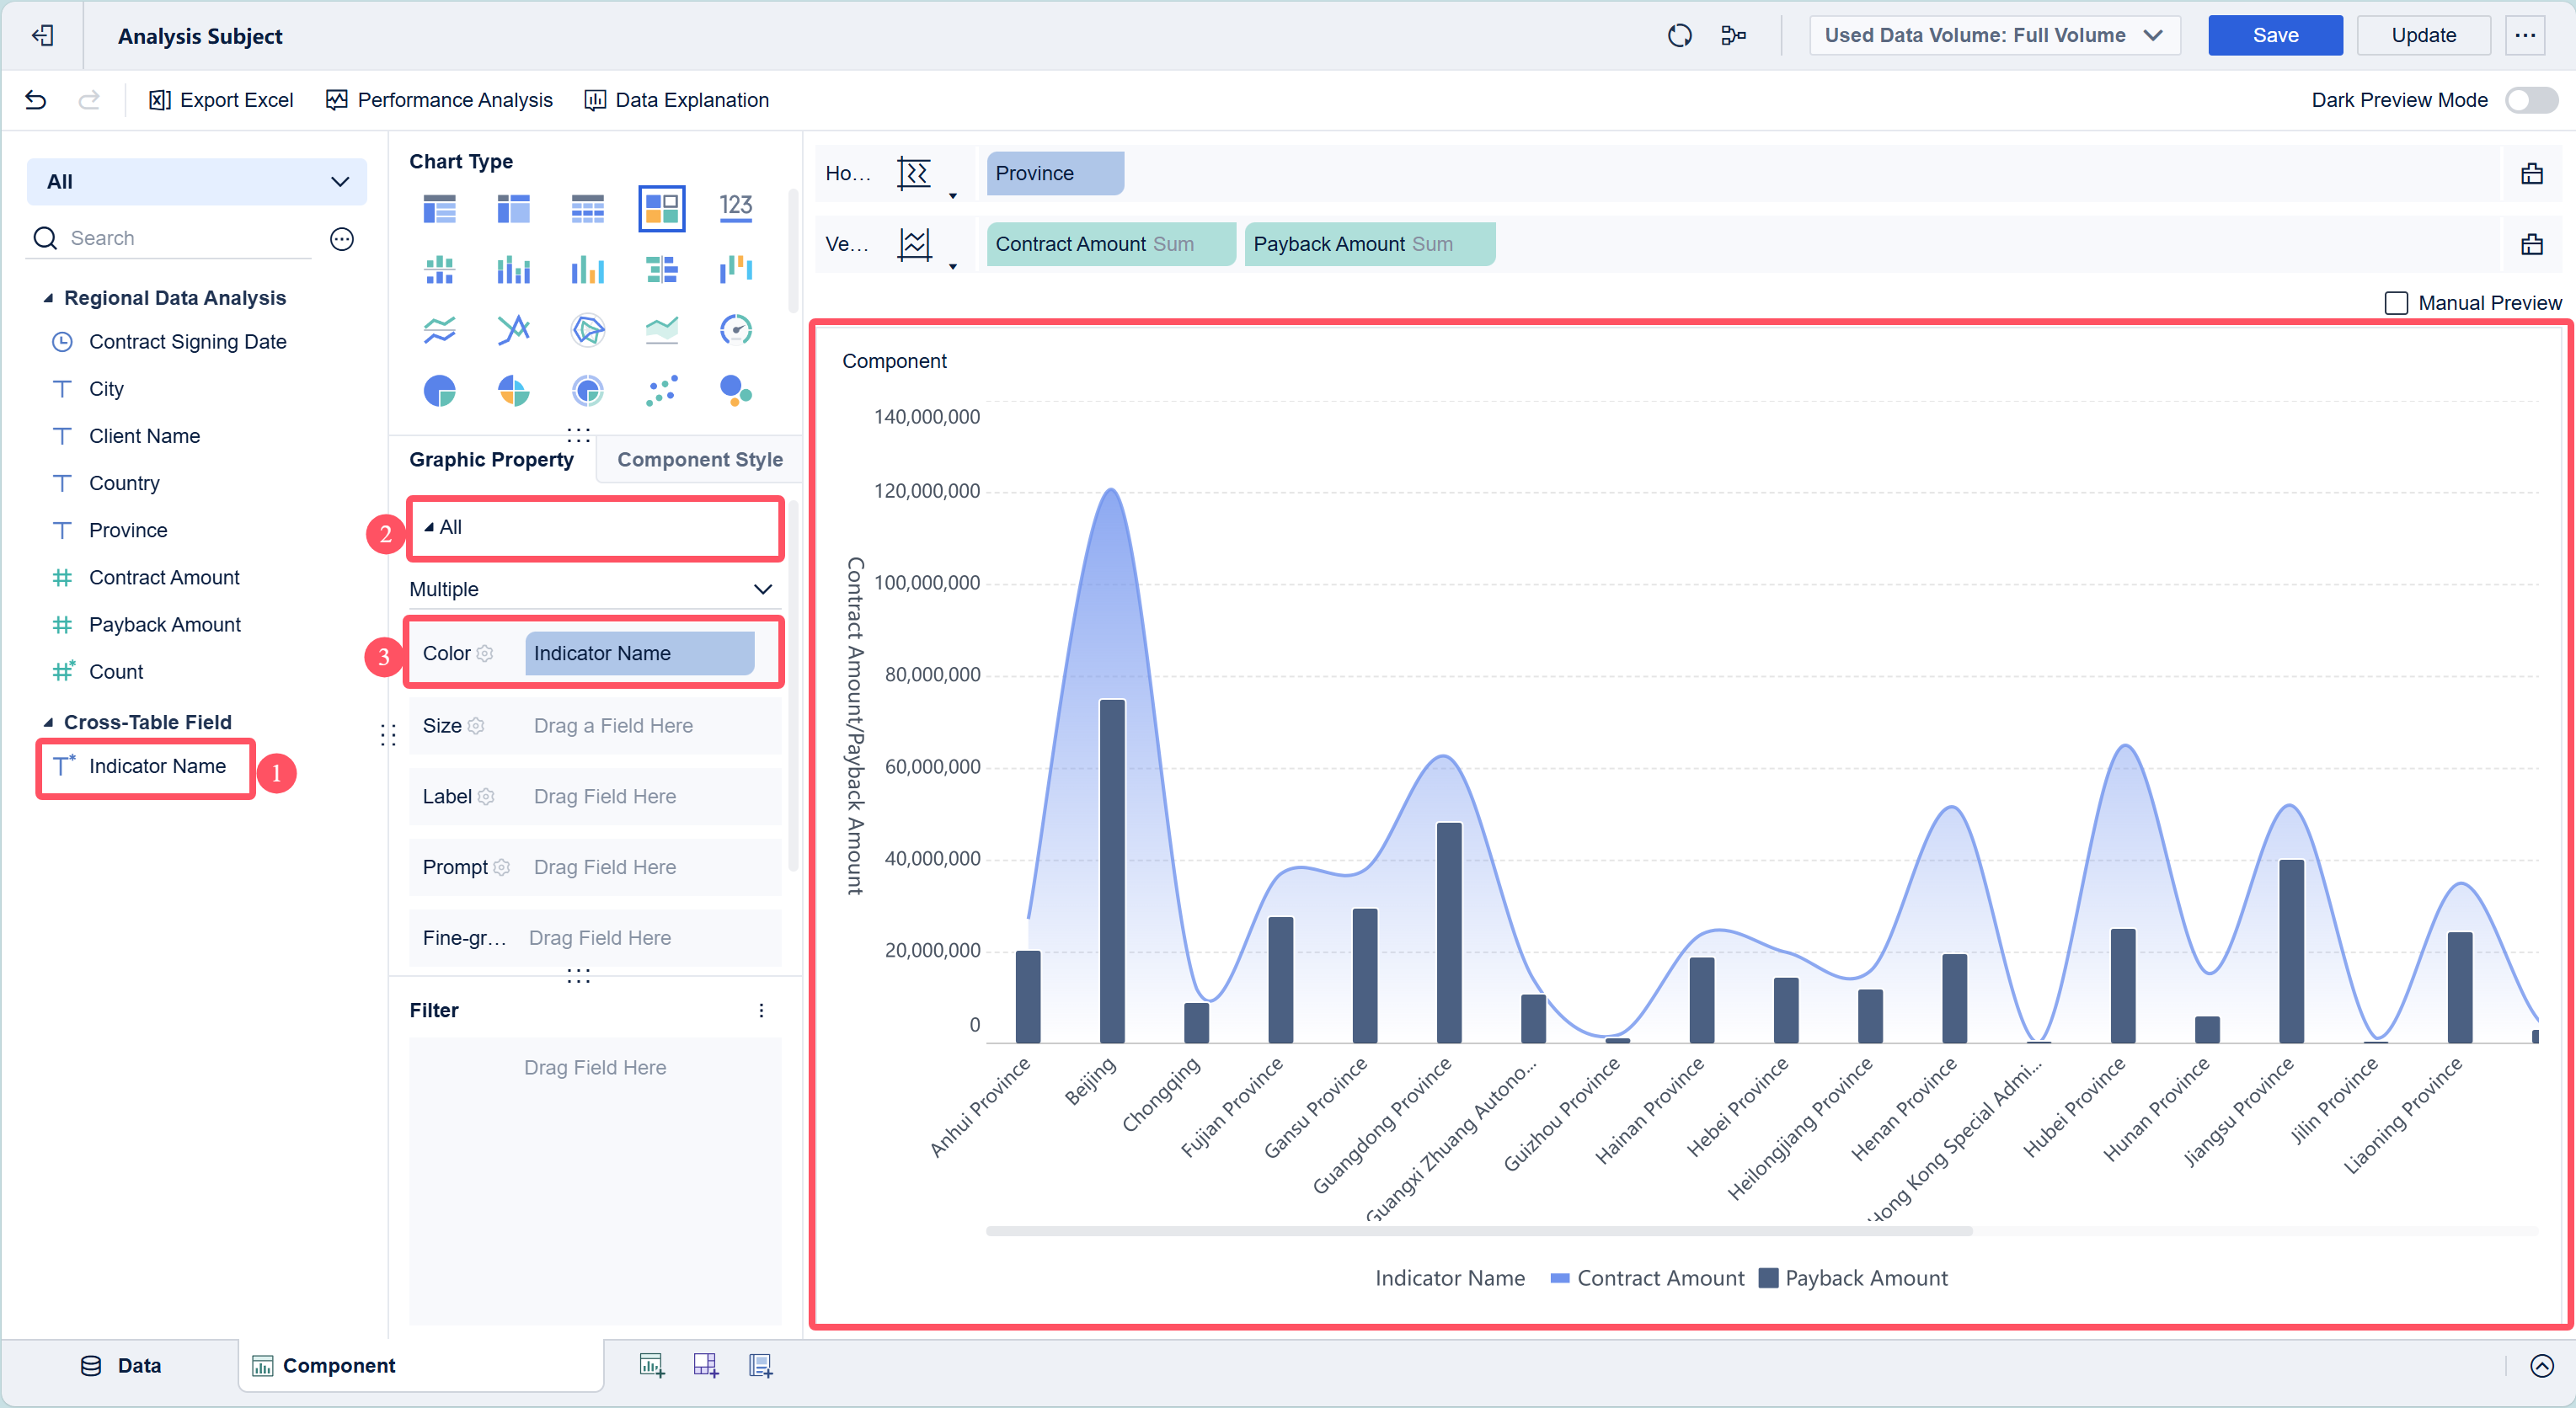Click the refresh circle icon in header
This screenshot has width=2576, height=1408.
(x=1680, y=36)
